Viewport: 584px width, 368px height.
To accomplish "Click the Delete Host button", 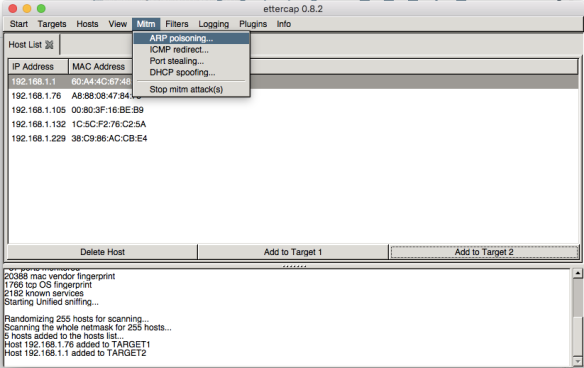I will (x=102, y=252).
